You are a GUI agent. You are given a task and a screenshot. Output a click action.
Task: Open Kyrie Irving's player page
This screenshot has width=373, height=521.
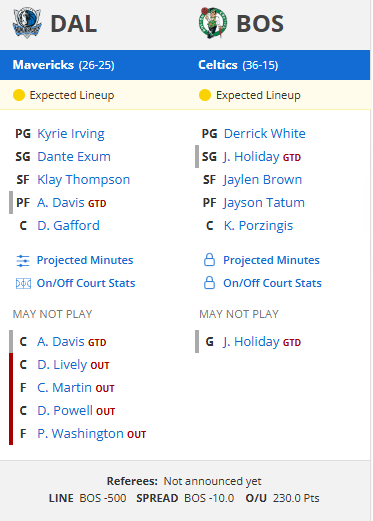(71, 134)
